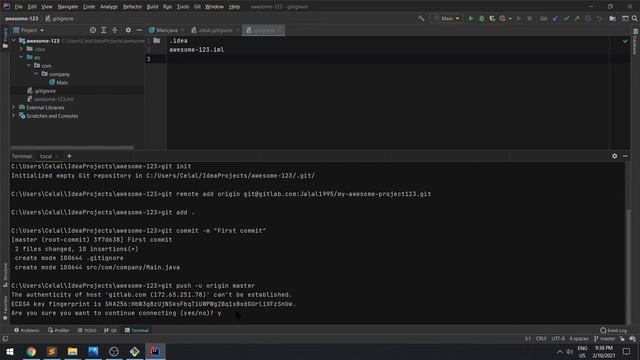Open the Git menu
Viewport: 640px width, 360px height.
coord(197,7)
